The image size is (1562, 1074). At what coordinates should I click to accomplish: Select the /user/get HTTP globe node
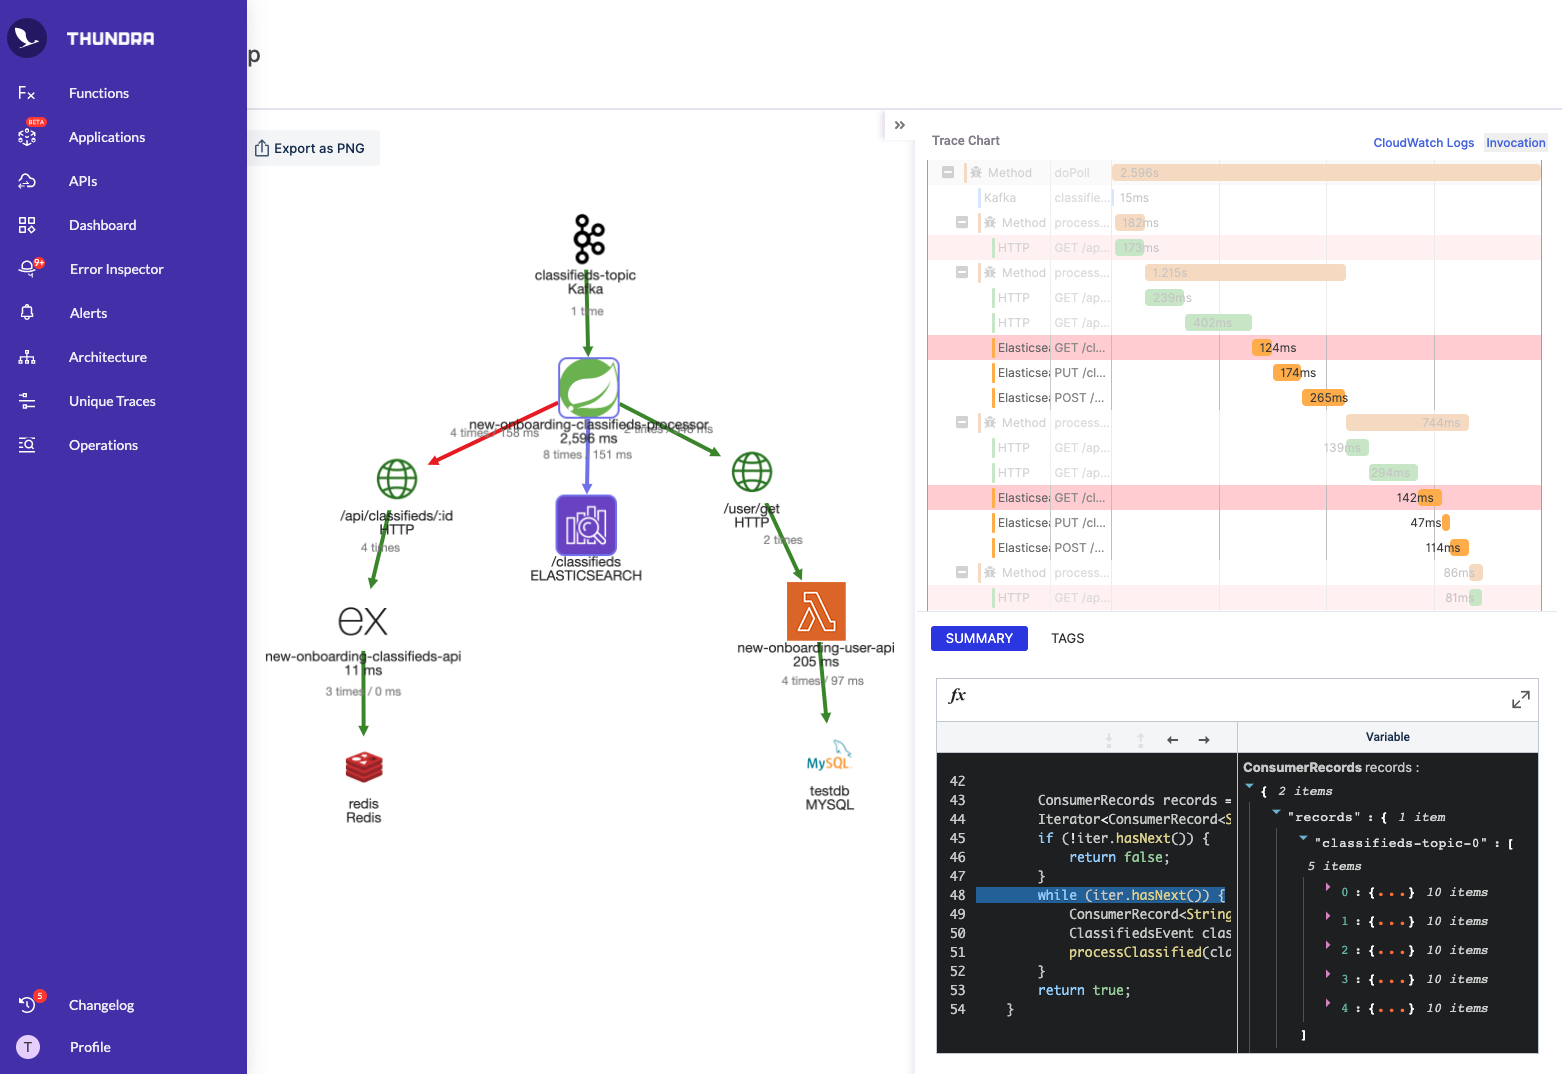tap(752, 472)
